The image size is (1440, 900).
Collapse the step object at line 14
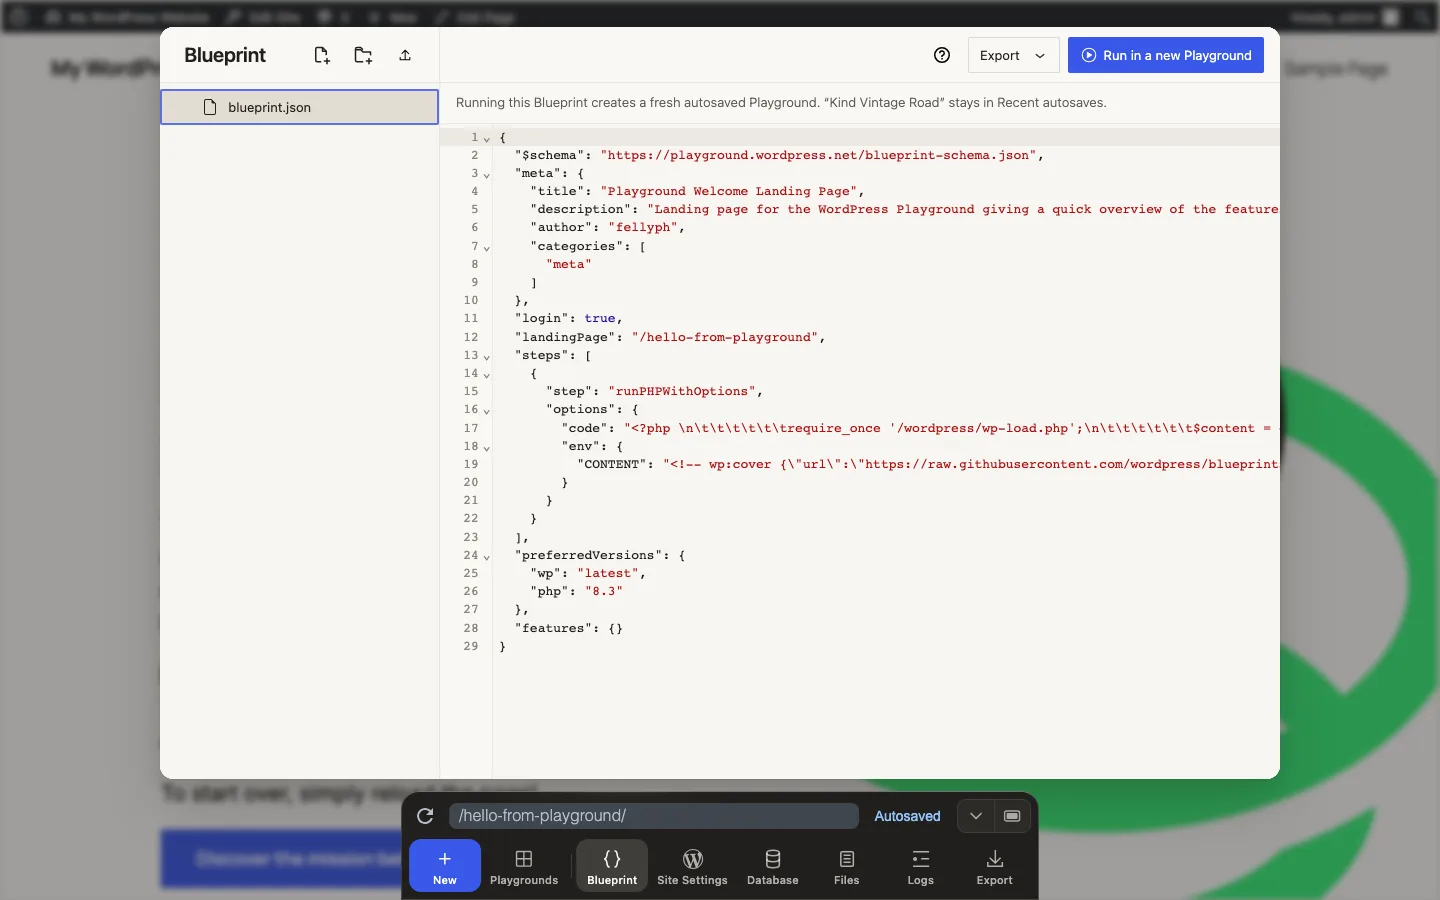(x=487, y=375)
